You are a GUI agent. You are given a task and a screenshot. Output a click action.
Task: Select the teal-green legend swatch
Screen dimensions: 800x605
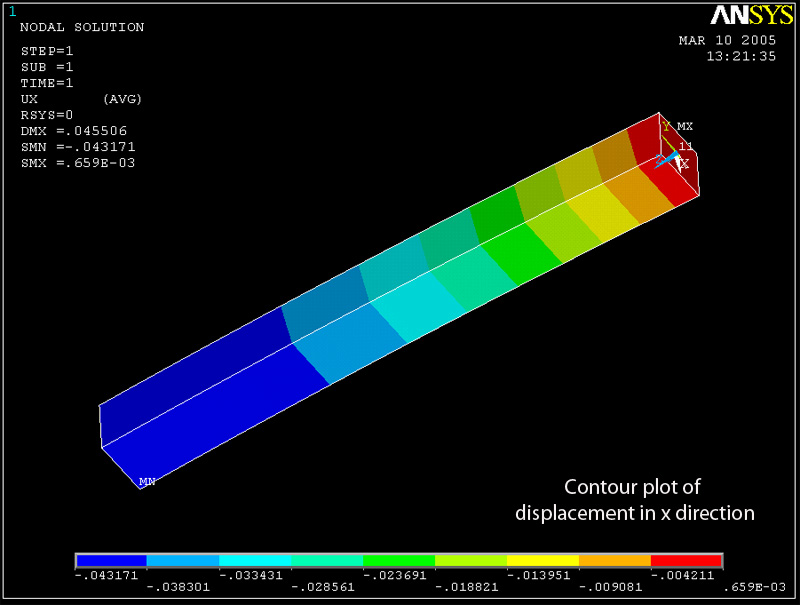[x=327, y=561]
